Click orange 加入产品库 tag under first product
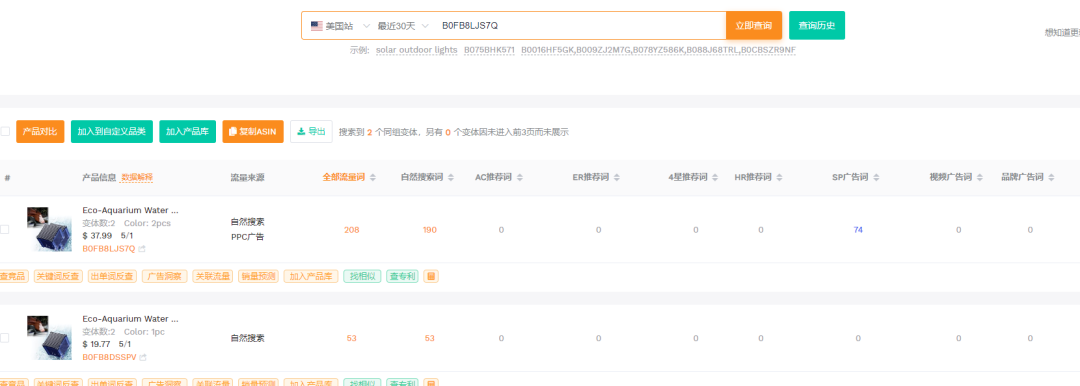 [x=311, y=276]
